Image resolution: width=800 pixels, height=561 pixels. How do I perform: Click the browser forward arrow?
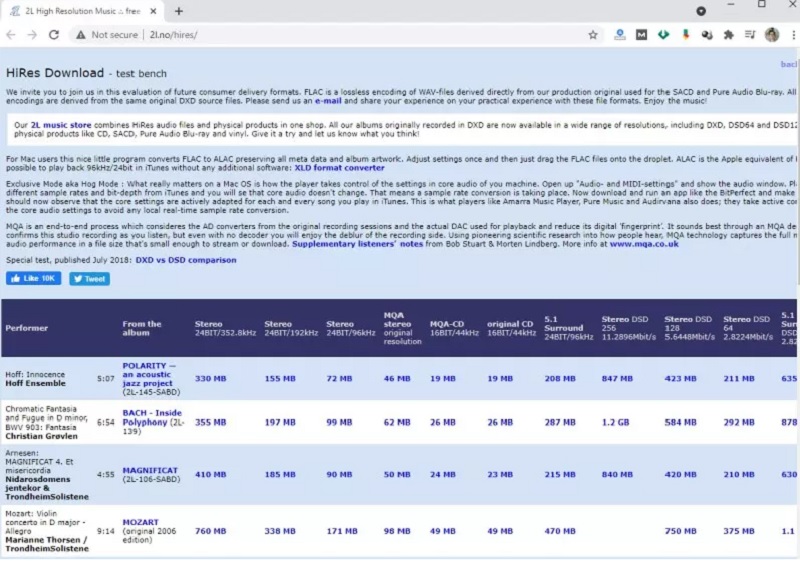[x=32, y=35]
